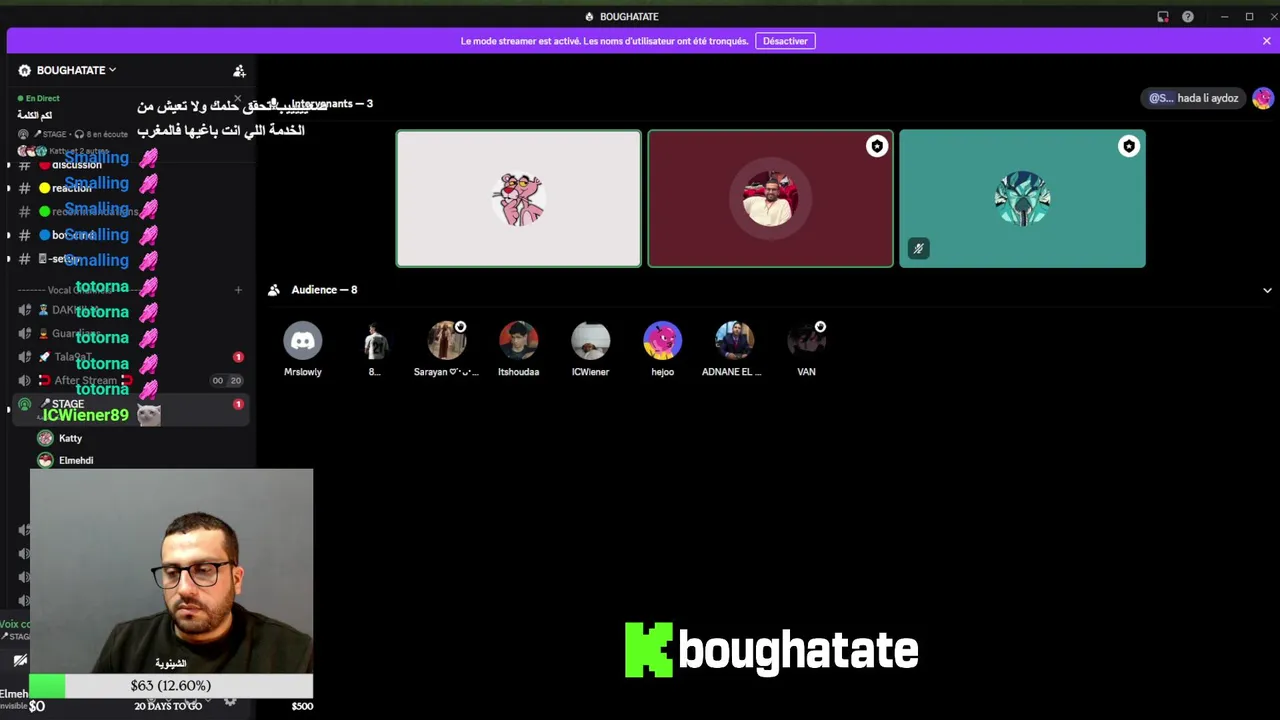
Task: Click the Désactiver streamer mode button
Action: (x=785, y=41)
